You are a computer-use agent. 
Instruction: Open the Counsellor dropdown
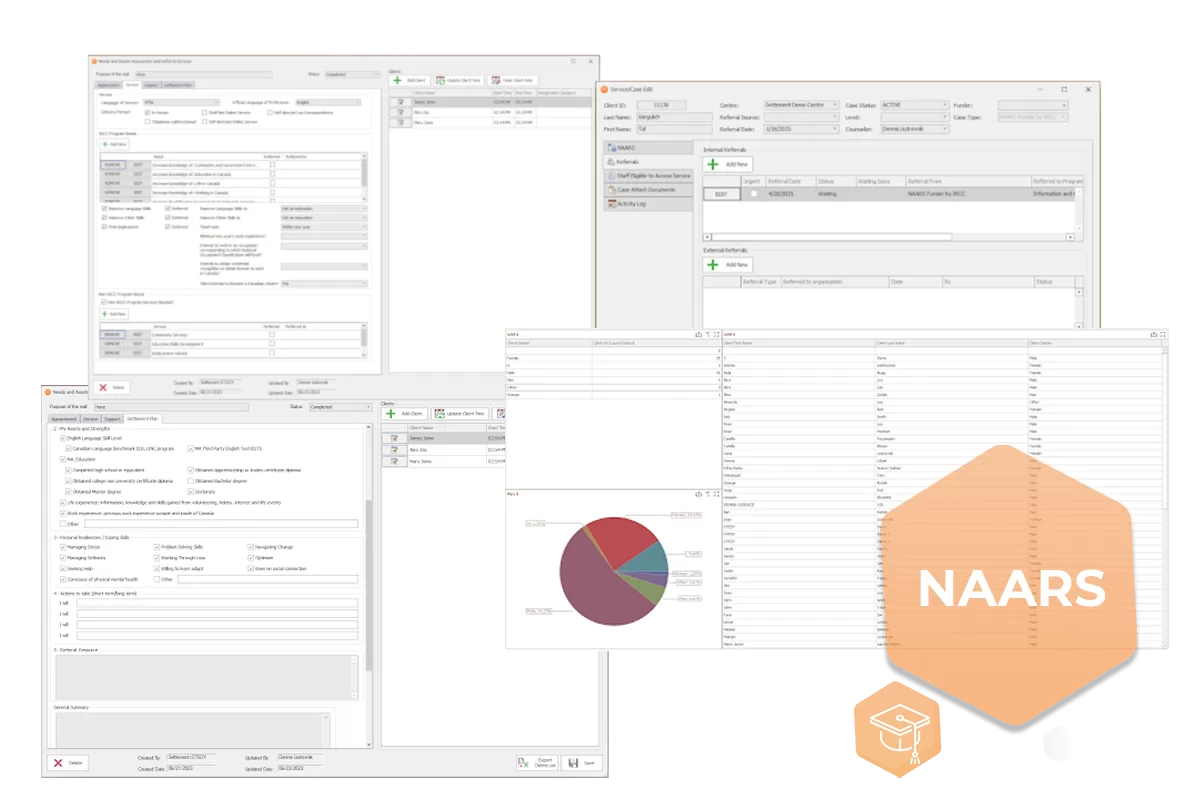tap(914, 129)
